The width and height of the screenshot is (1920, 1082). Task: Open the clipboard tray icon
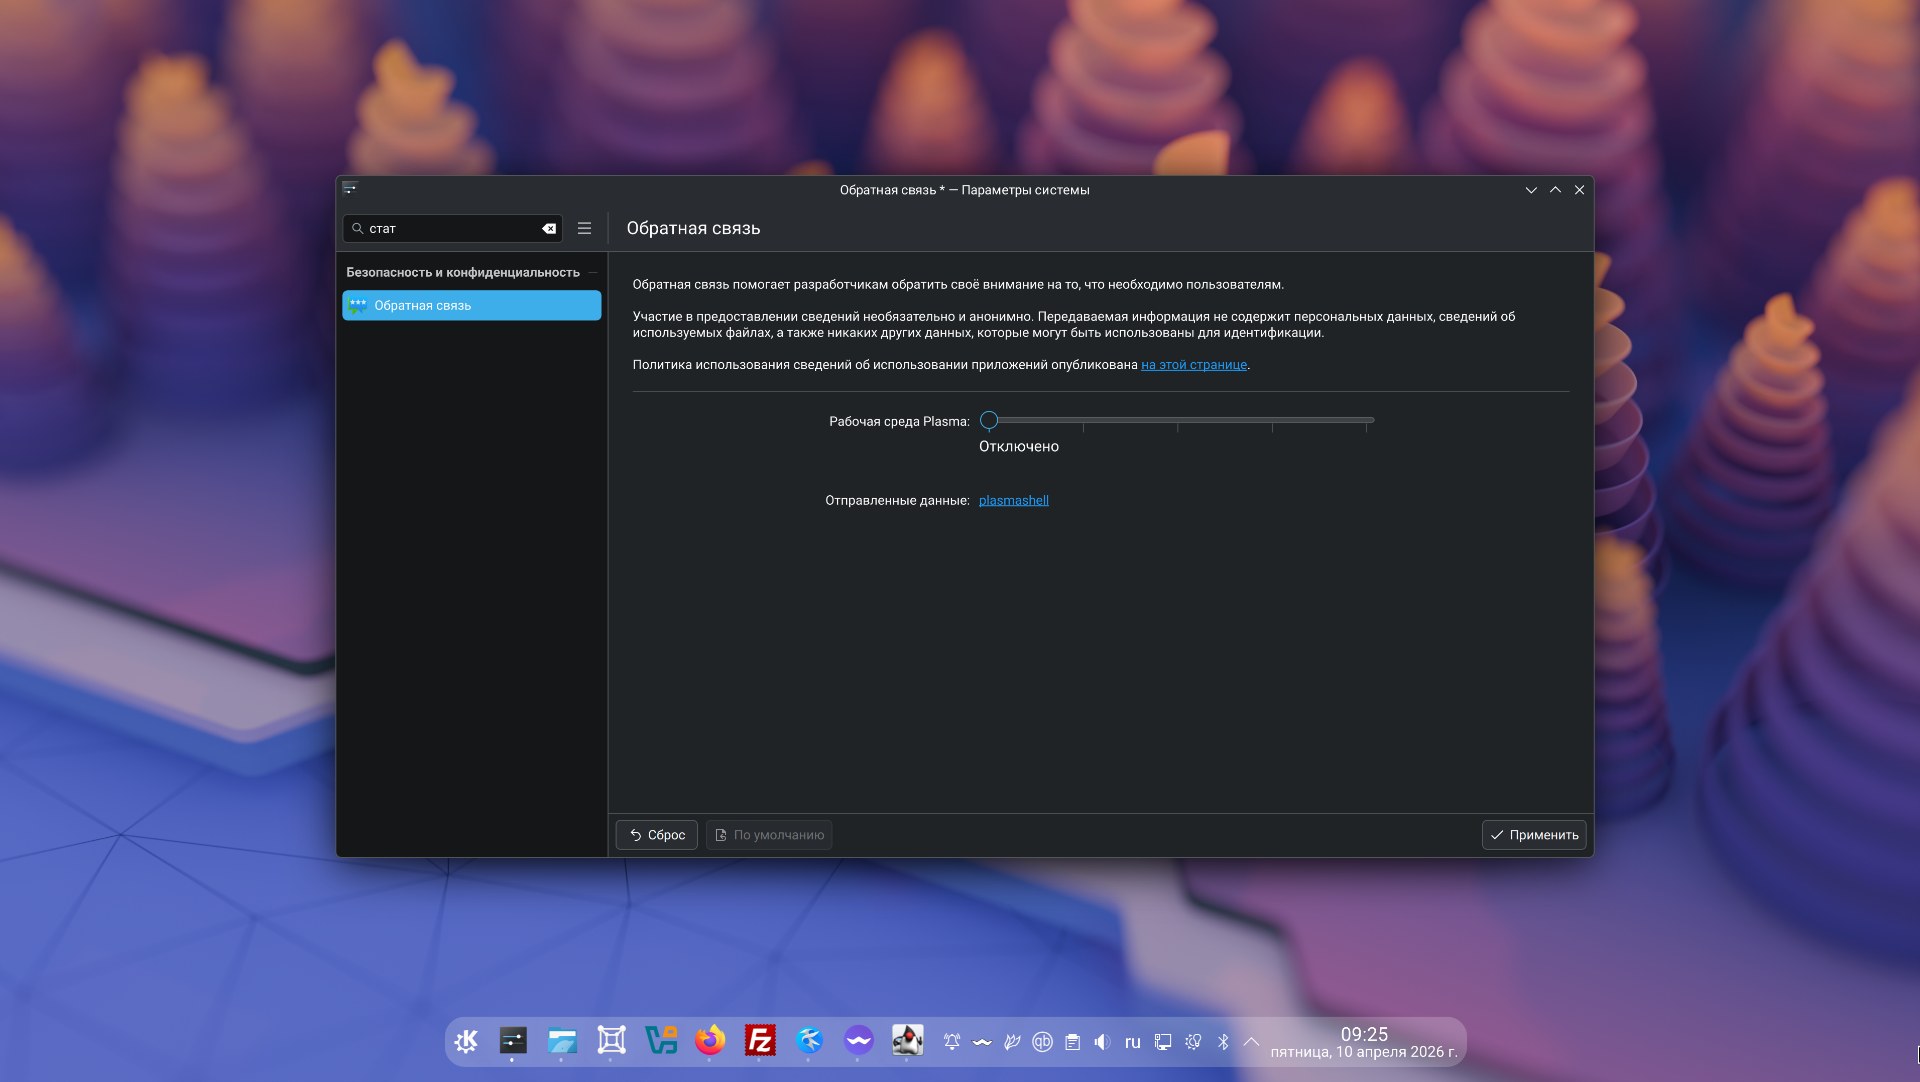1072,1042
